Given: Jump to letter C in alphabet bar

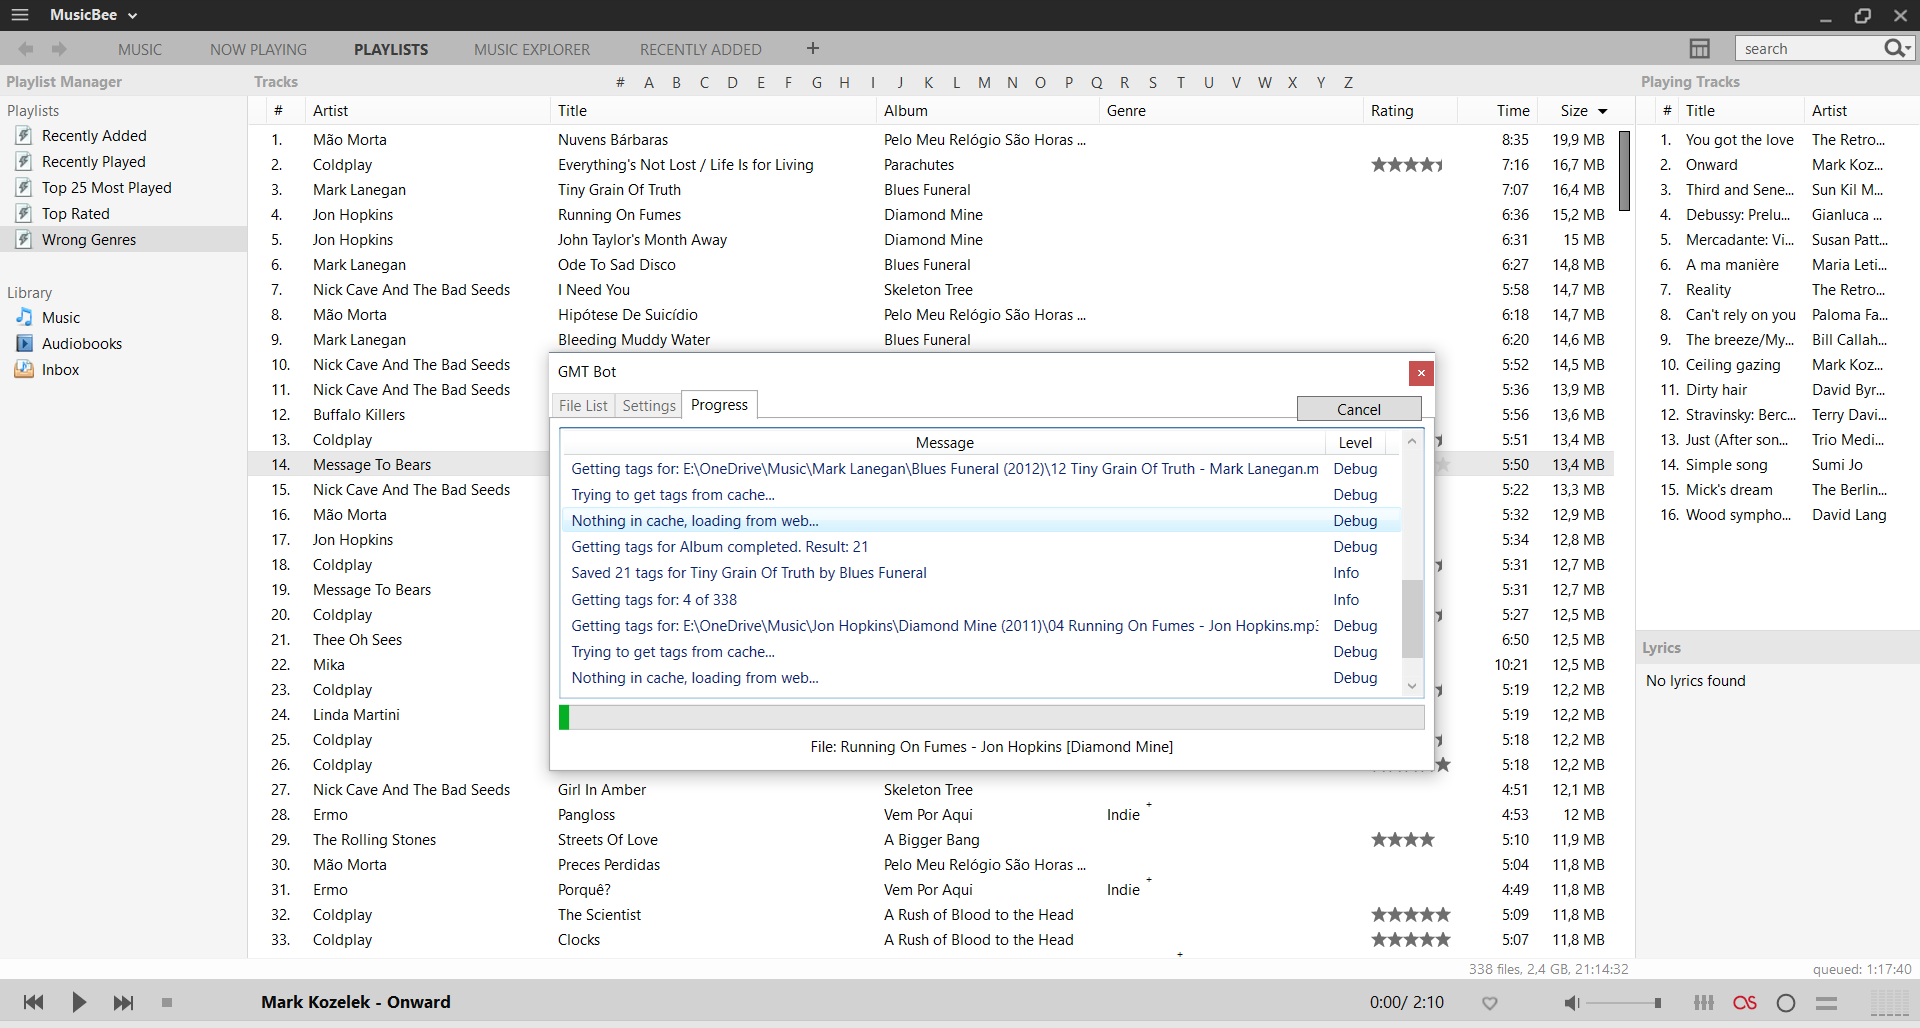Looking at the screenshot, I should 704,82.
